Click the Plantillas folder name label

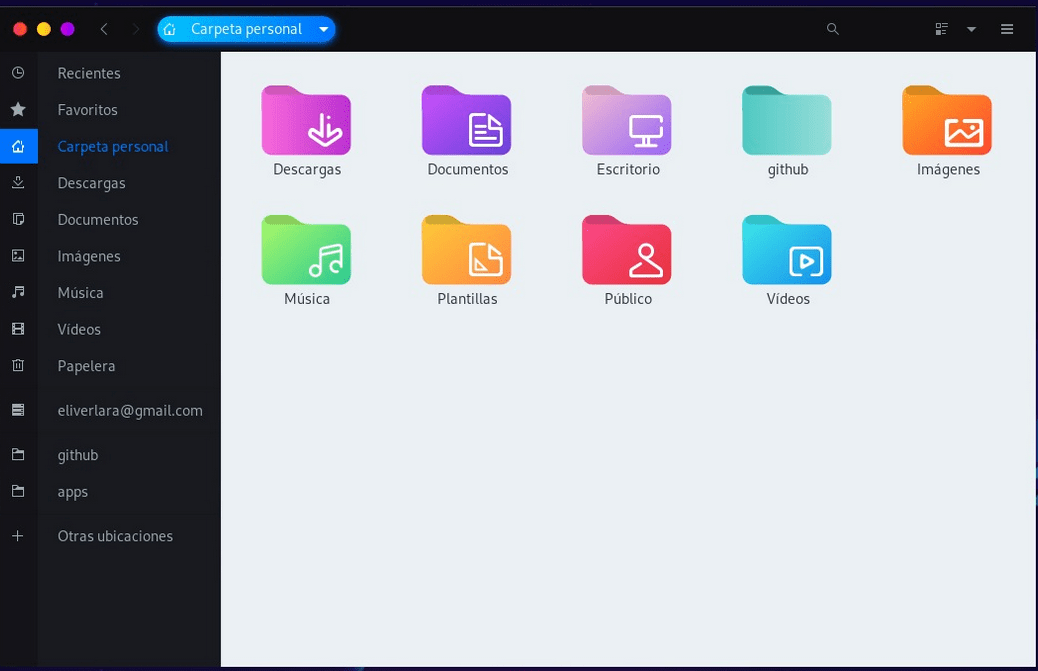(x=467, y=299)
